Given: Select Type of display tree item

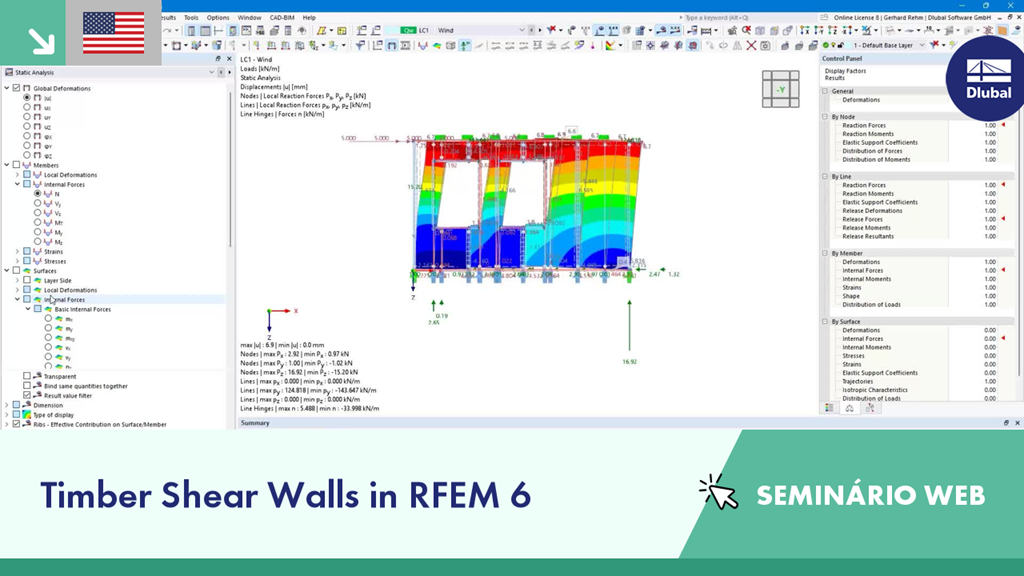Looking at the screenshot, I should click(54, 415).
